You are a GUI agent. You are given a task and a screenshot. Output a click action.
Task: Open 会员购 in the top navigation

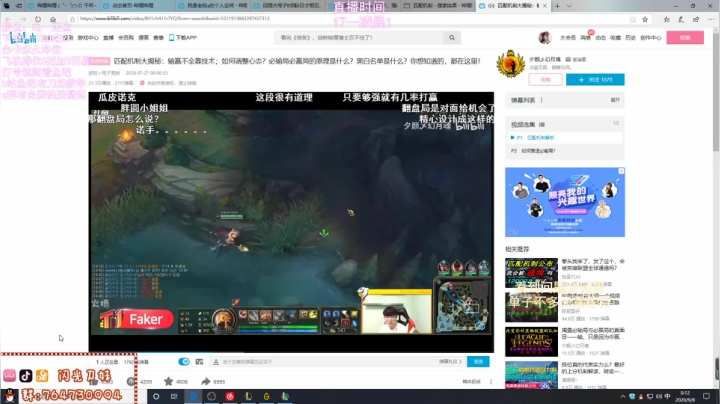pos(126,38)
